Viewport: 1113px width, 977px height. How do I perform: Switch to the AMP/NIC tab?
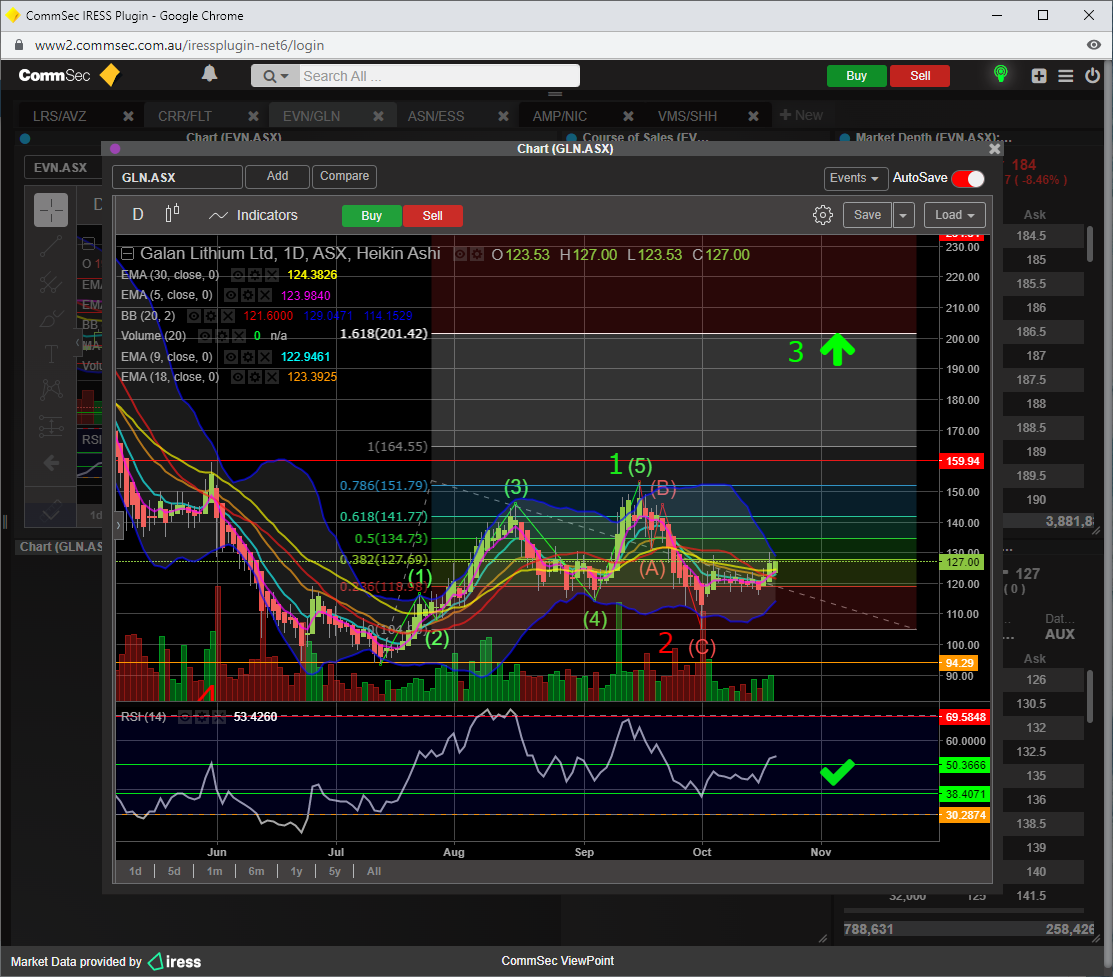point(560,116)
